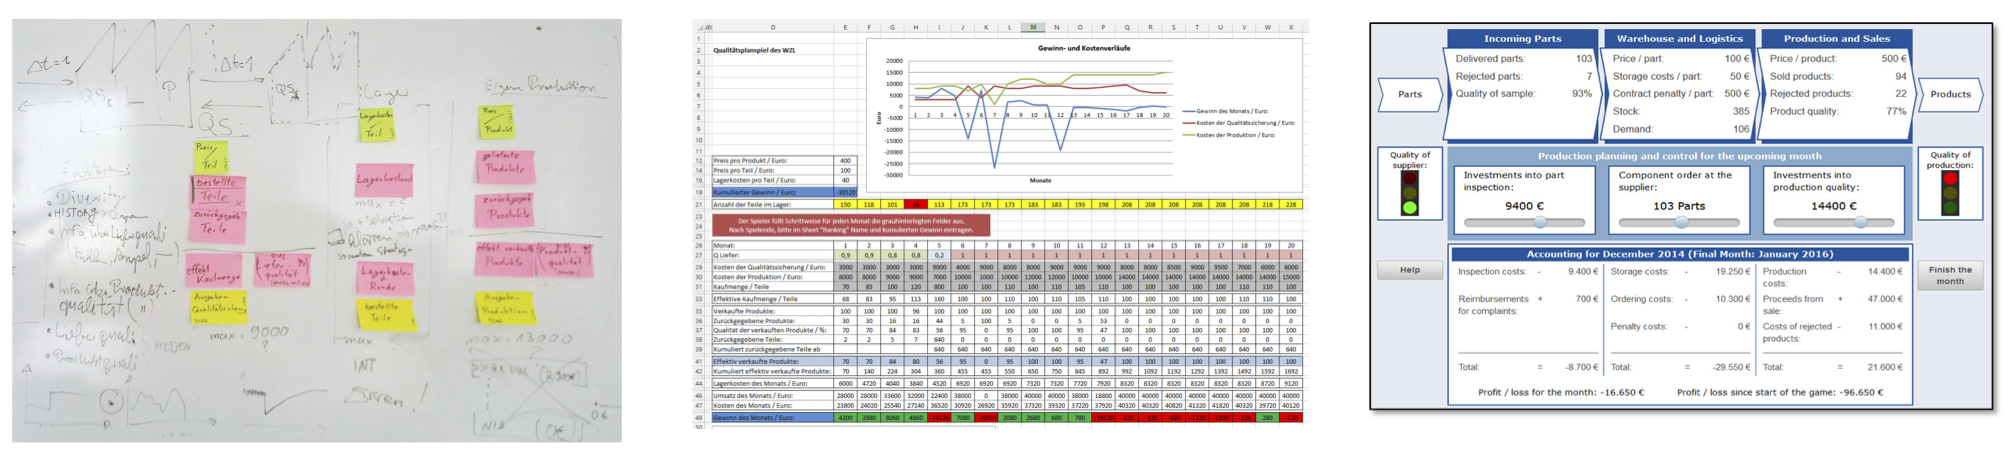Viewport: 2008px width, 454px height.
Task: Select the Incoming Parts panel header
Action: (x=1522, y=38)
